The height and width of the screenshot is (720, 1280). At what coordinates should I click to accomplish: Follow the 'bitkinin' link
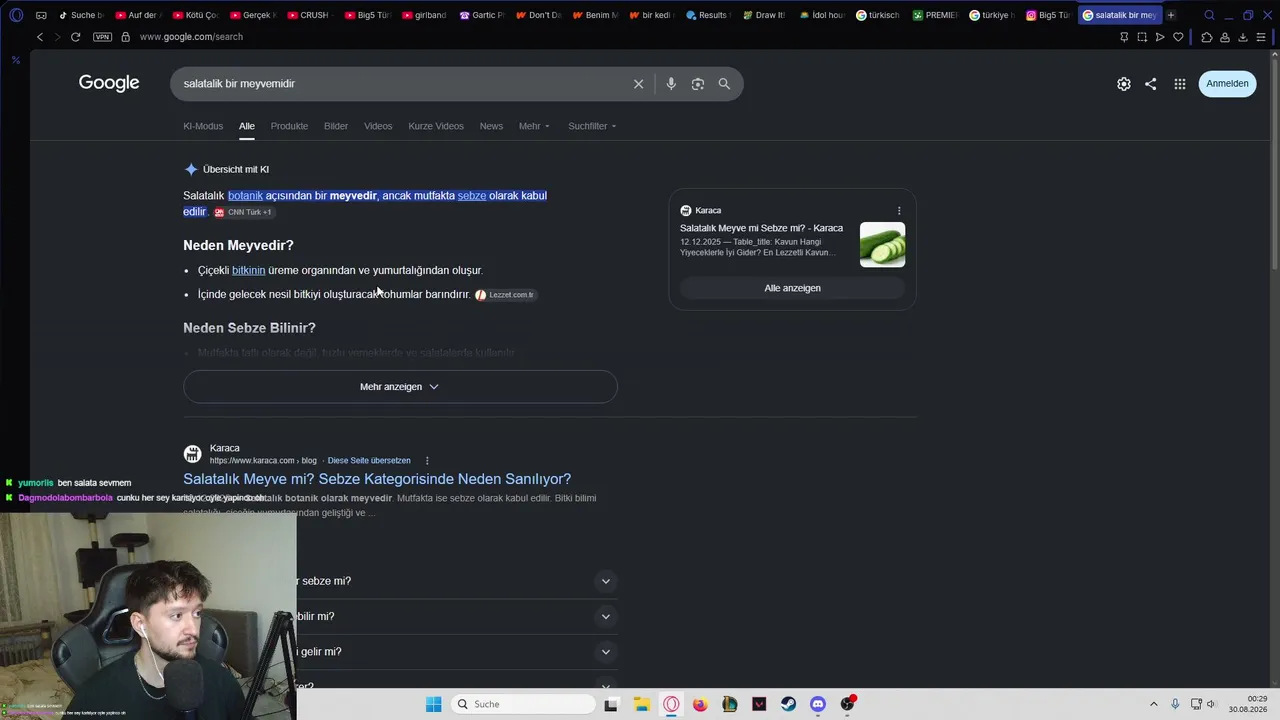pyautogui.click(x=249, y=271)
